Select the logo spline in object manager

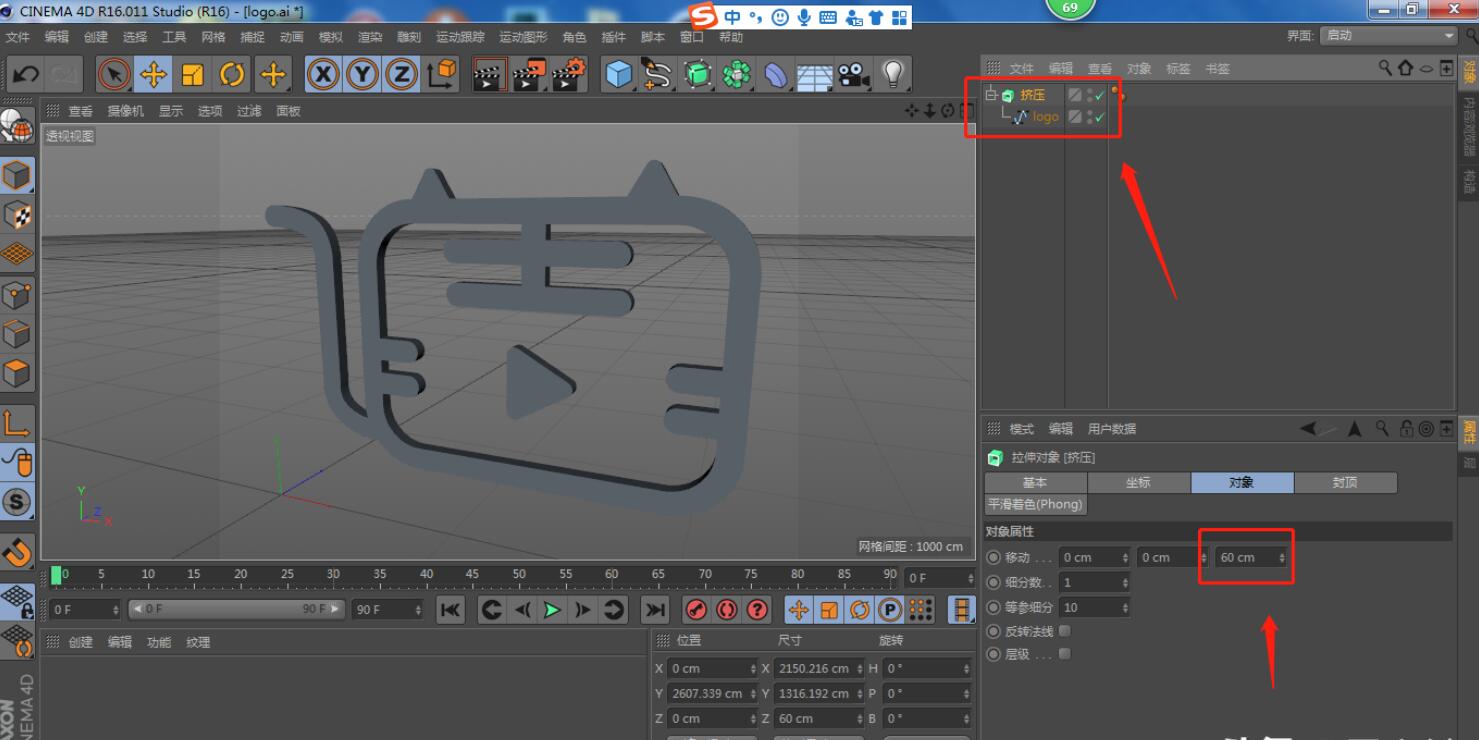[1045, 117]
